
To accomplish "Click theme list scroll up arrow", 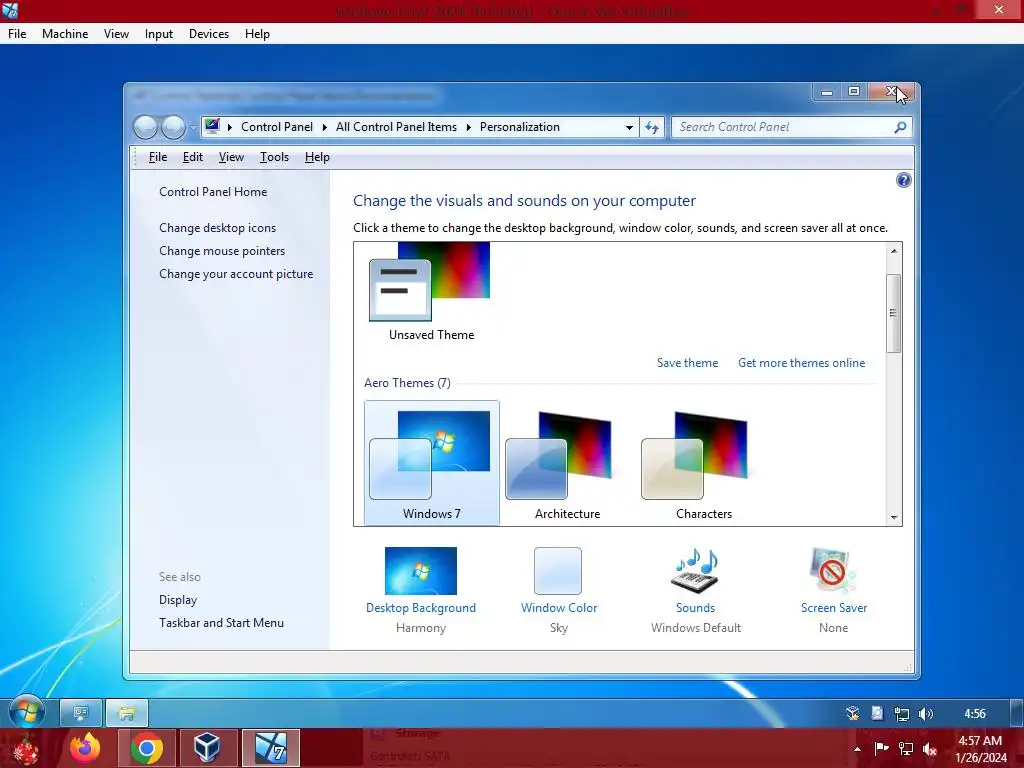I will [893, 251].
